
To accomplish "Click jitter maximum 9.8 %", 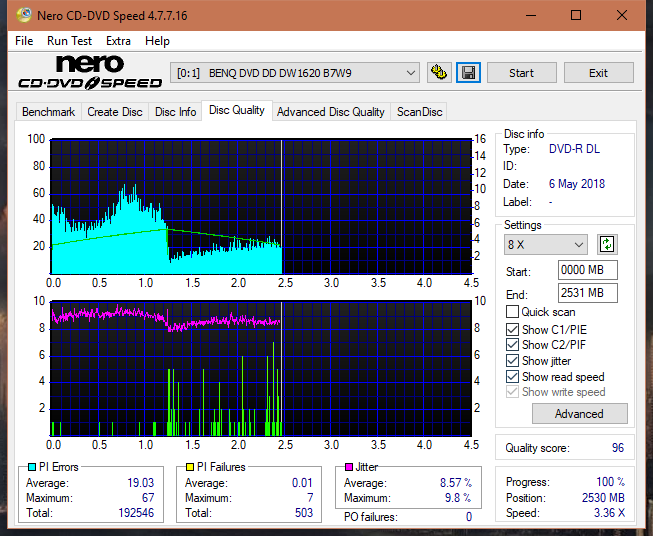I will (x=458, y=498).
